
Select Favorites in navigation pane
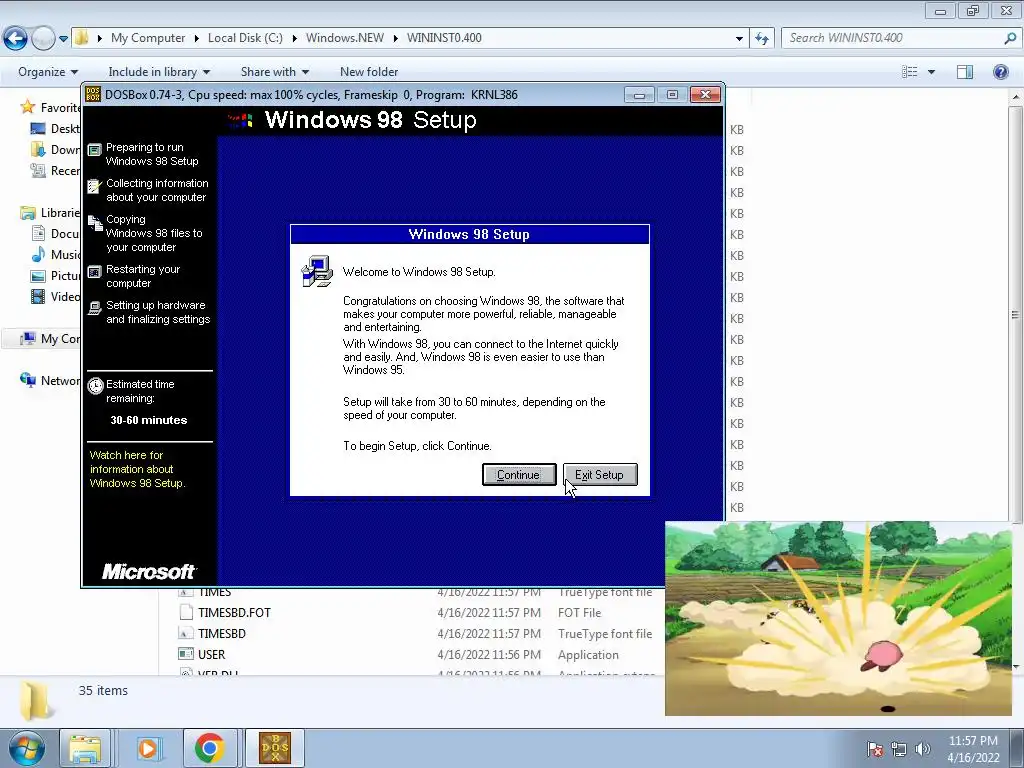[51, 107]
